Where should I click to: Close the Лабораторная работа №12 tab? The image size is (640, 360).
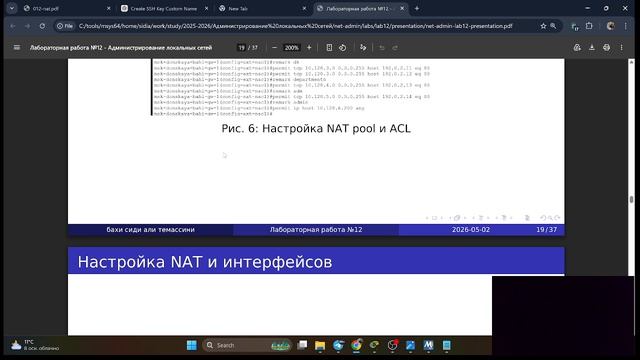[x=402, y=8]
